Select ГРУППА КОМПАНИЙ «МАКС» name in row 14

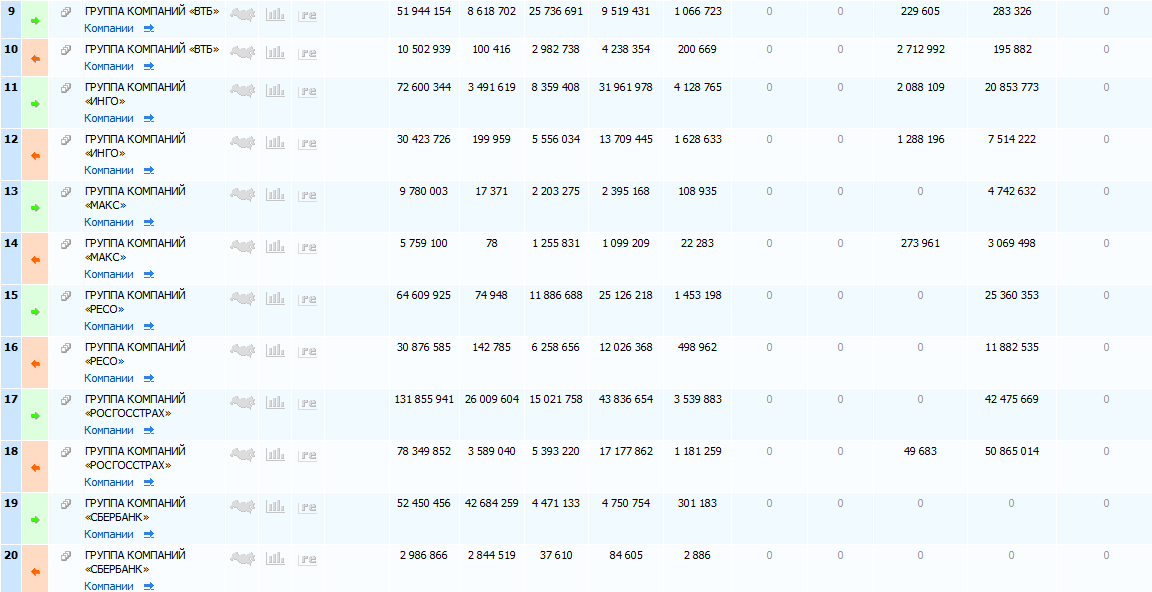135,250
